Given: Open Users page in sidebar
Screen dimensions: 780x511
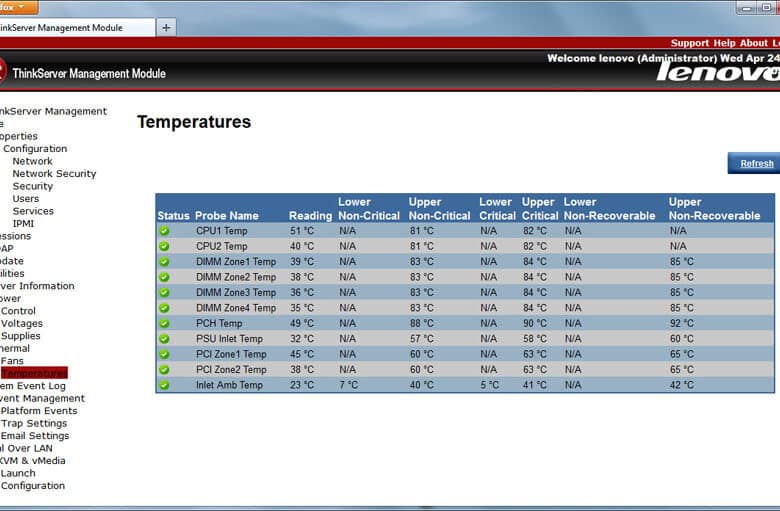Looking at the screenshot, I should click(25, 199).
